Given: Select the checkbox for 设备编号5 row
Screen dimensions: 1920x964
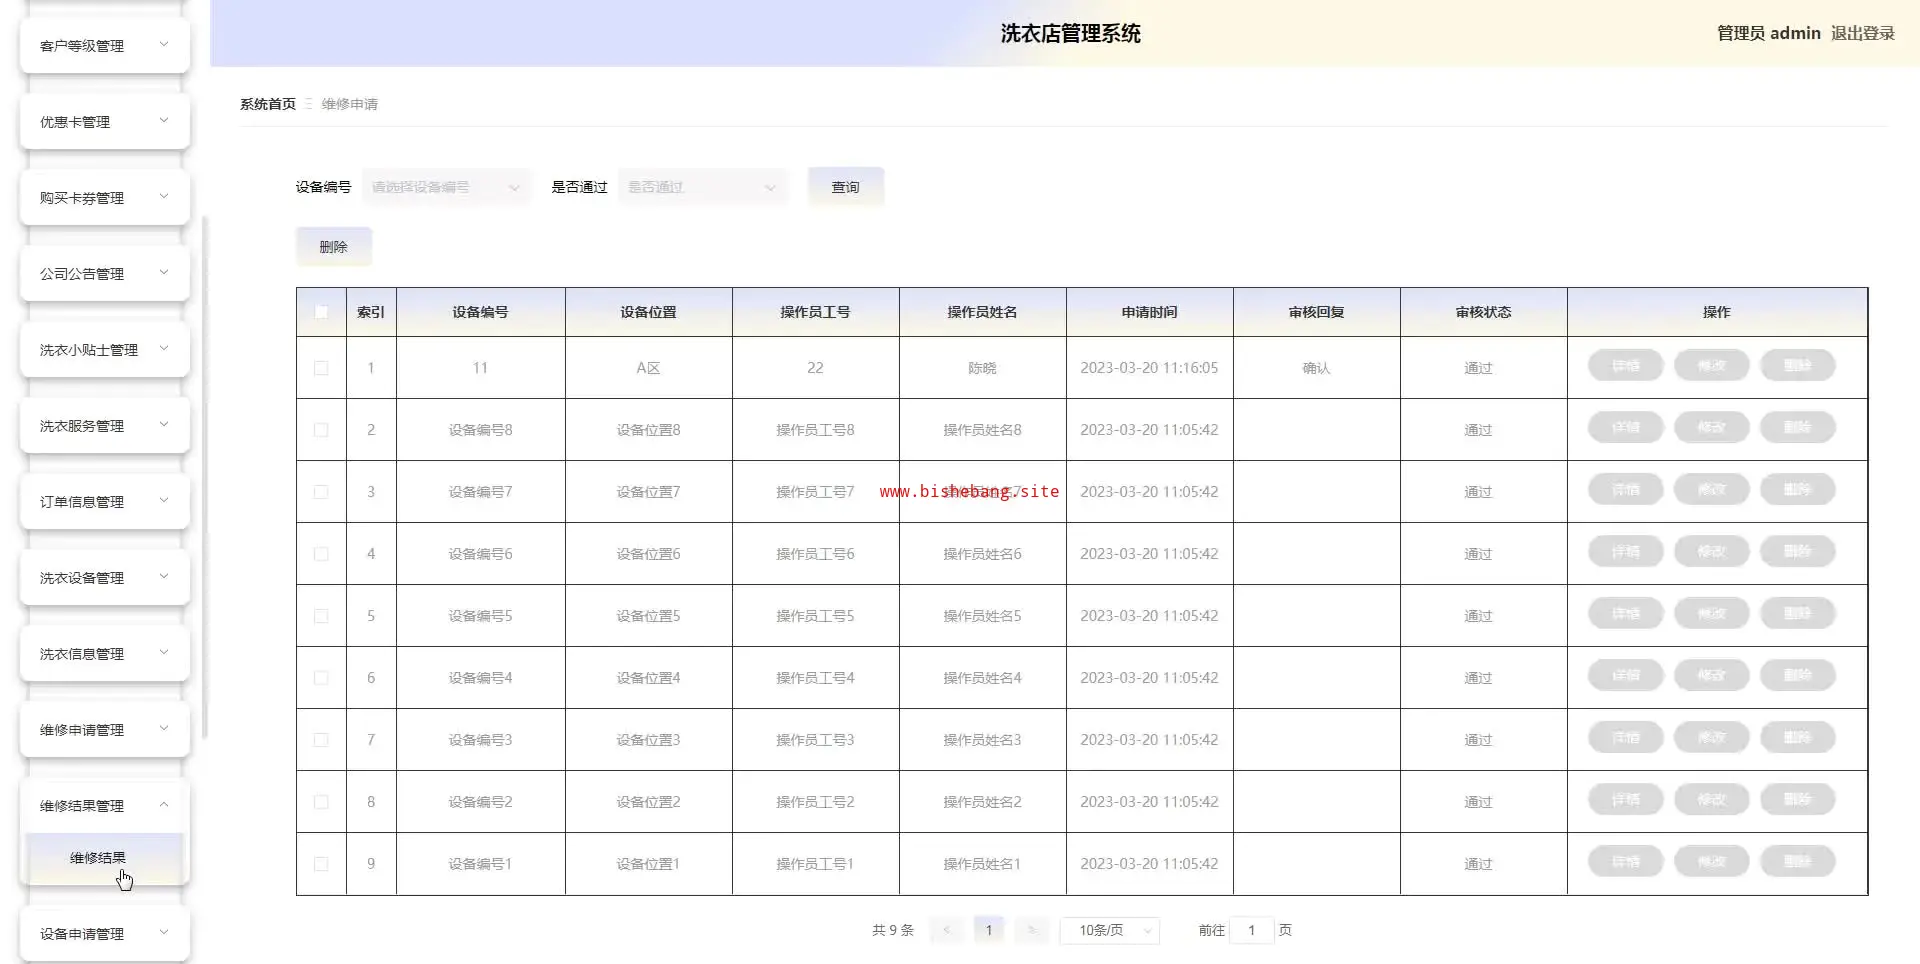Looking at the screenshot, I should (321, 616).
